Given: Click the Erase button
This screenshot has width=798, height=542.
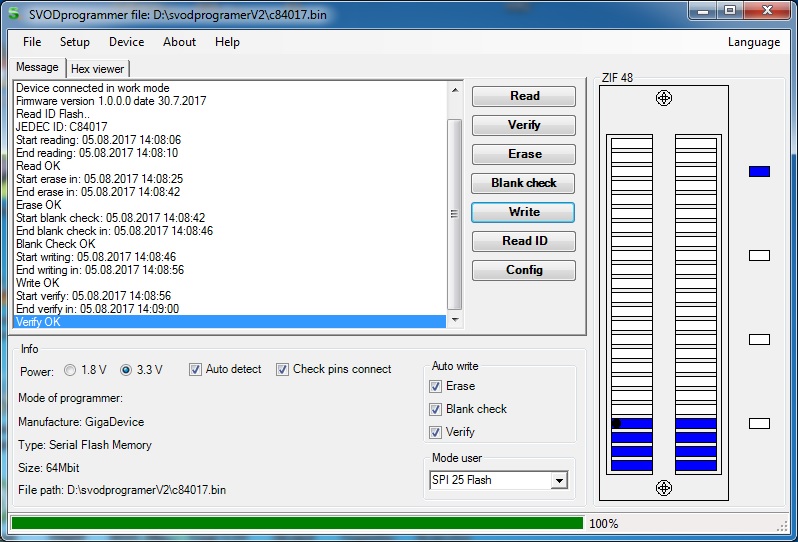Looking at the screenshot, I should tap(523, 155).
